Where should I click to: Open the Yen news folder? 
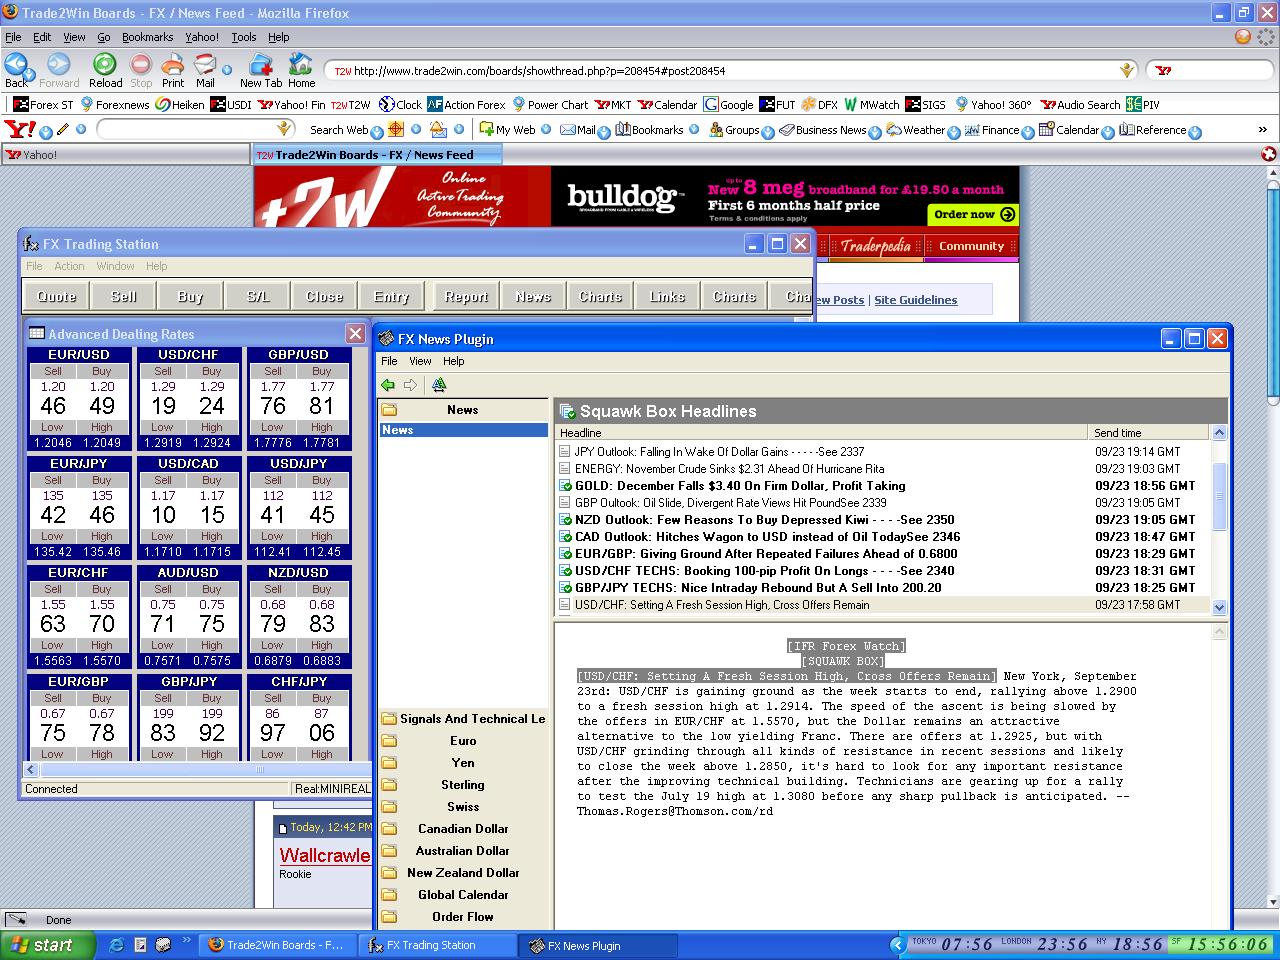click(463, 763)
